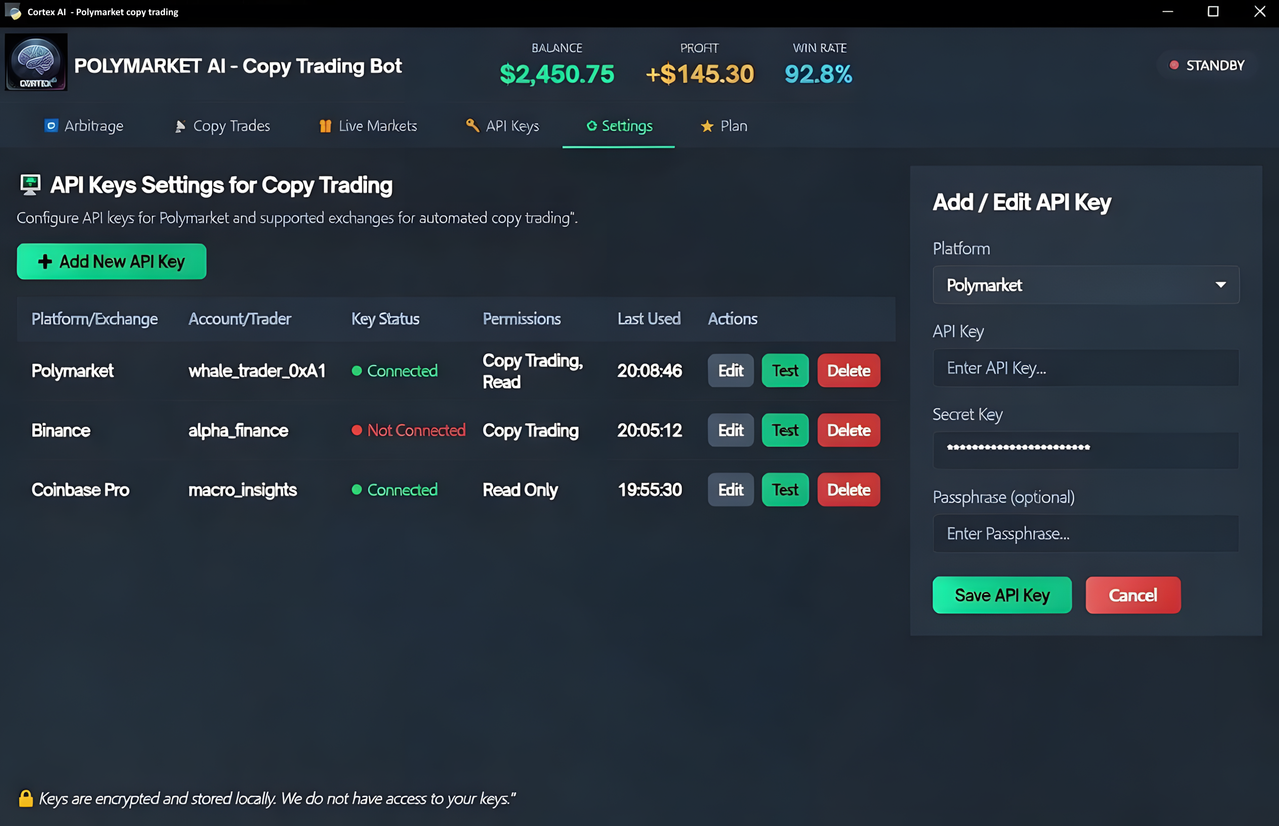Click the Enter API Key field

click(1086, 368)
